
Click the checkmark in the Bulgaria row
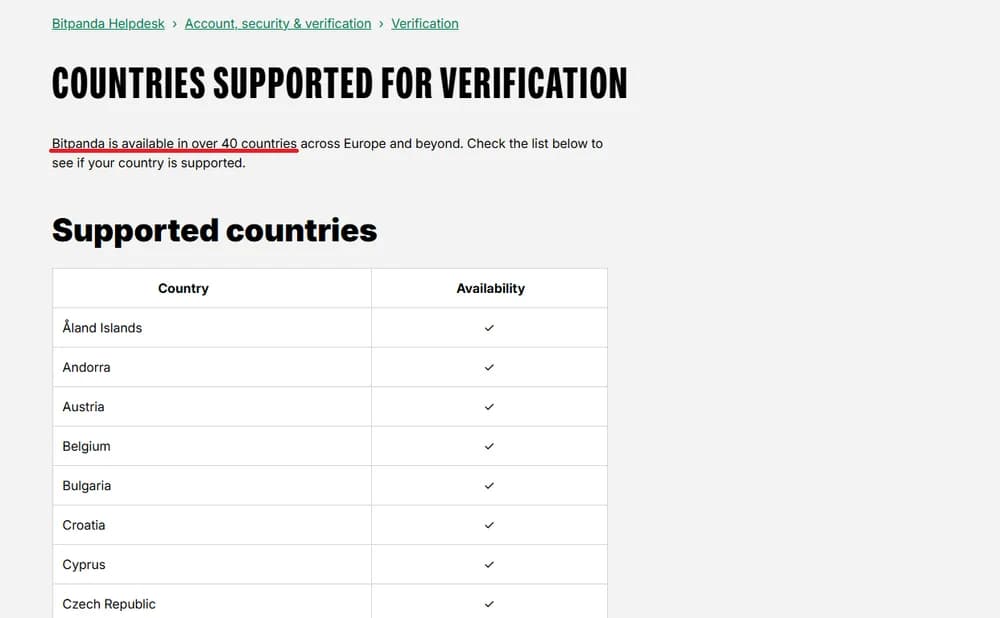(x=489, y=485)
